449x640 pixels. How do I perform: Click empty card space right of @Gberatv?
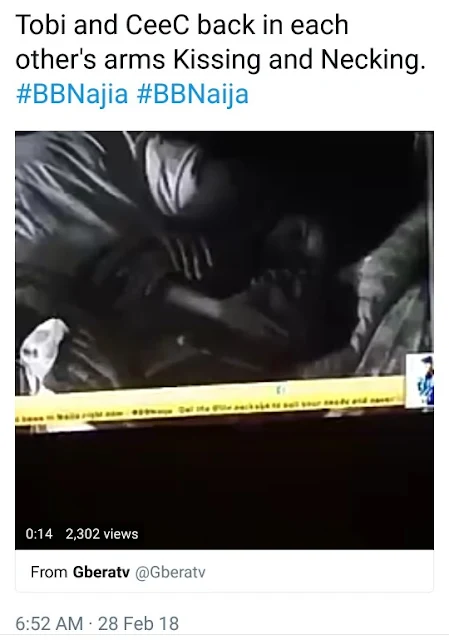pos(318,571)
